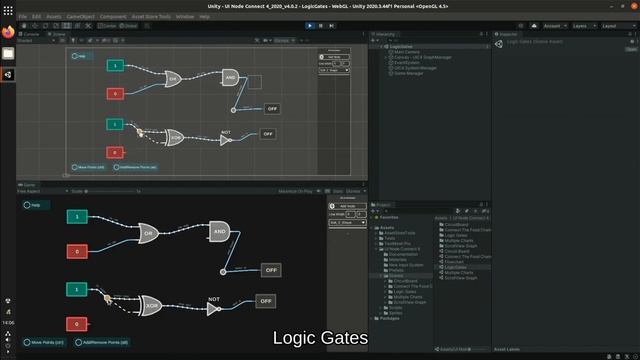
Task: Click Stats in Game view
Action: (338, 191)
